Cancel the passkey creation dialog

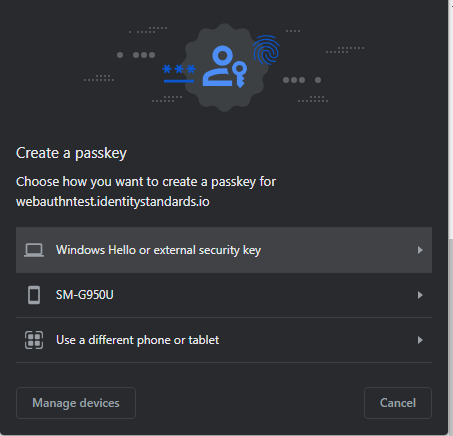click(398, 403)
